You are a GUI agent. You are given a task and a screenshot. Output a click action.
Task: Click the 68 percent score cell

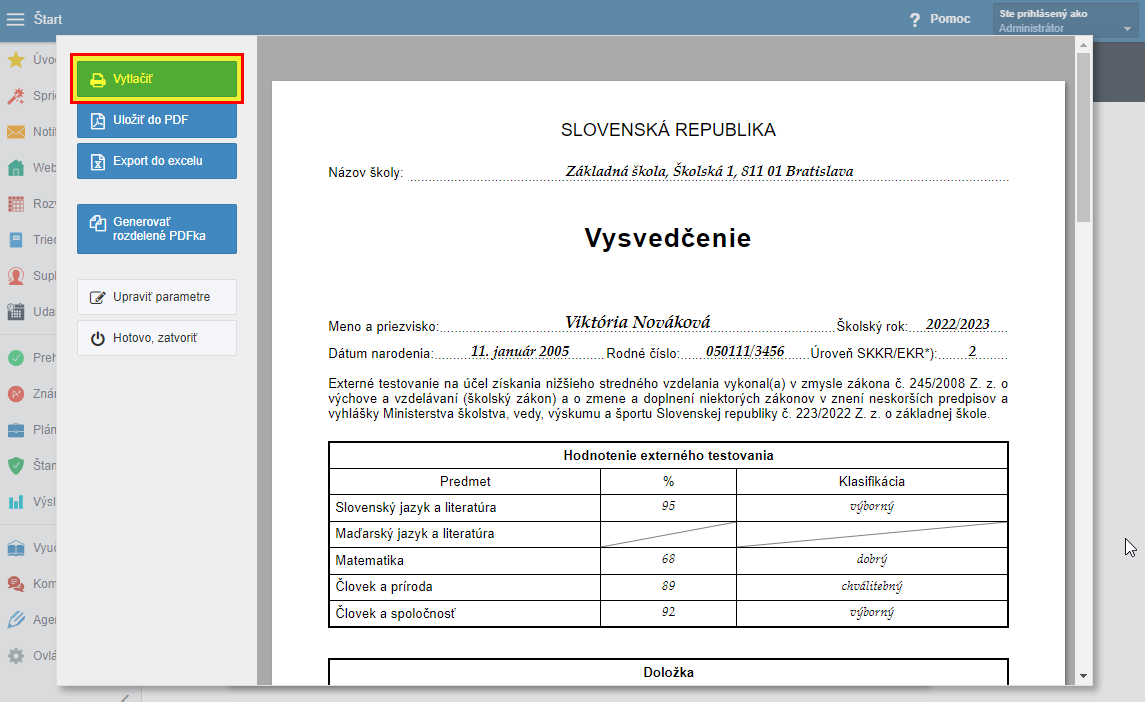668,559
